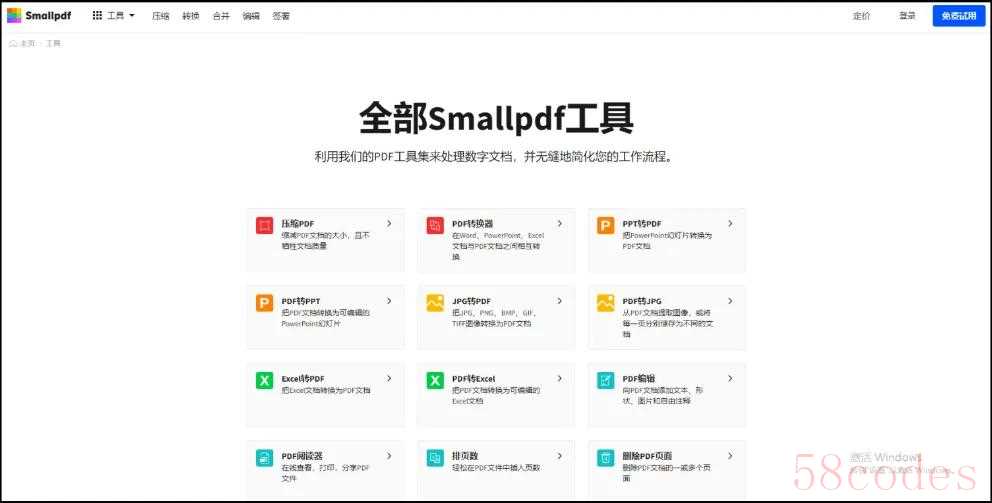Select 转换 in the top navigation
The image size is (992, 503).
point(191,16)
